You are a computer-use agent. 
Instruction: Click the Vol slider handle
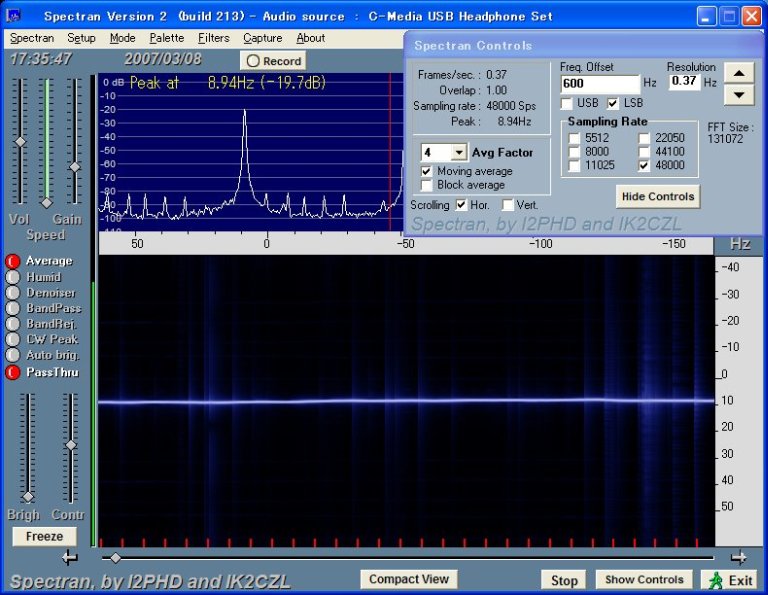click(x=20, y=142)
